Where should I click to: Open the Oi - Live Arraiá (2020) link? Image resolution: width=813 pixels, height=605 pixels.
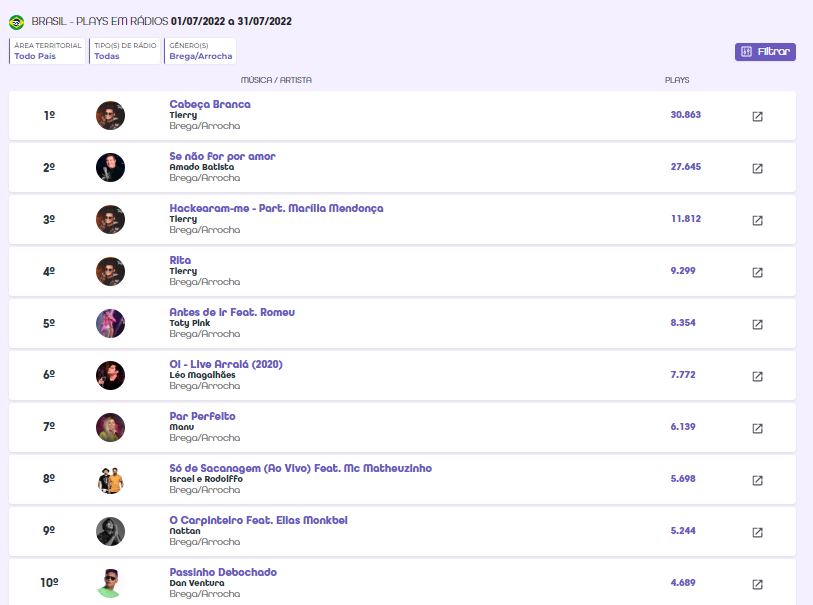point(226,364)
